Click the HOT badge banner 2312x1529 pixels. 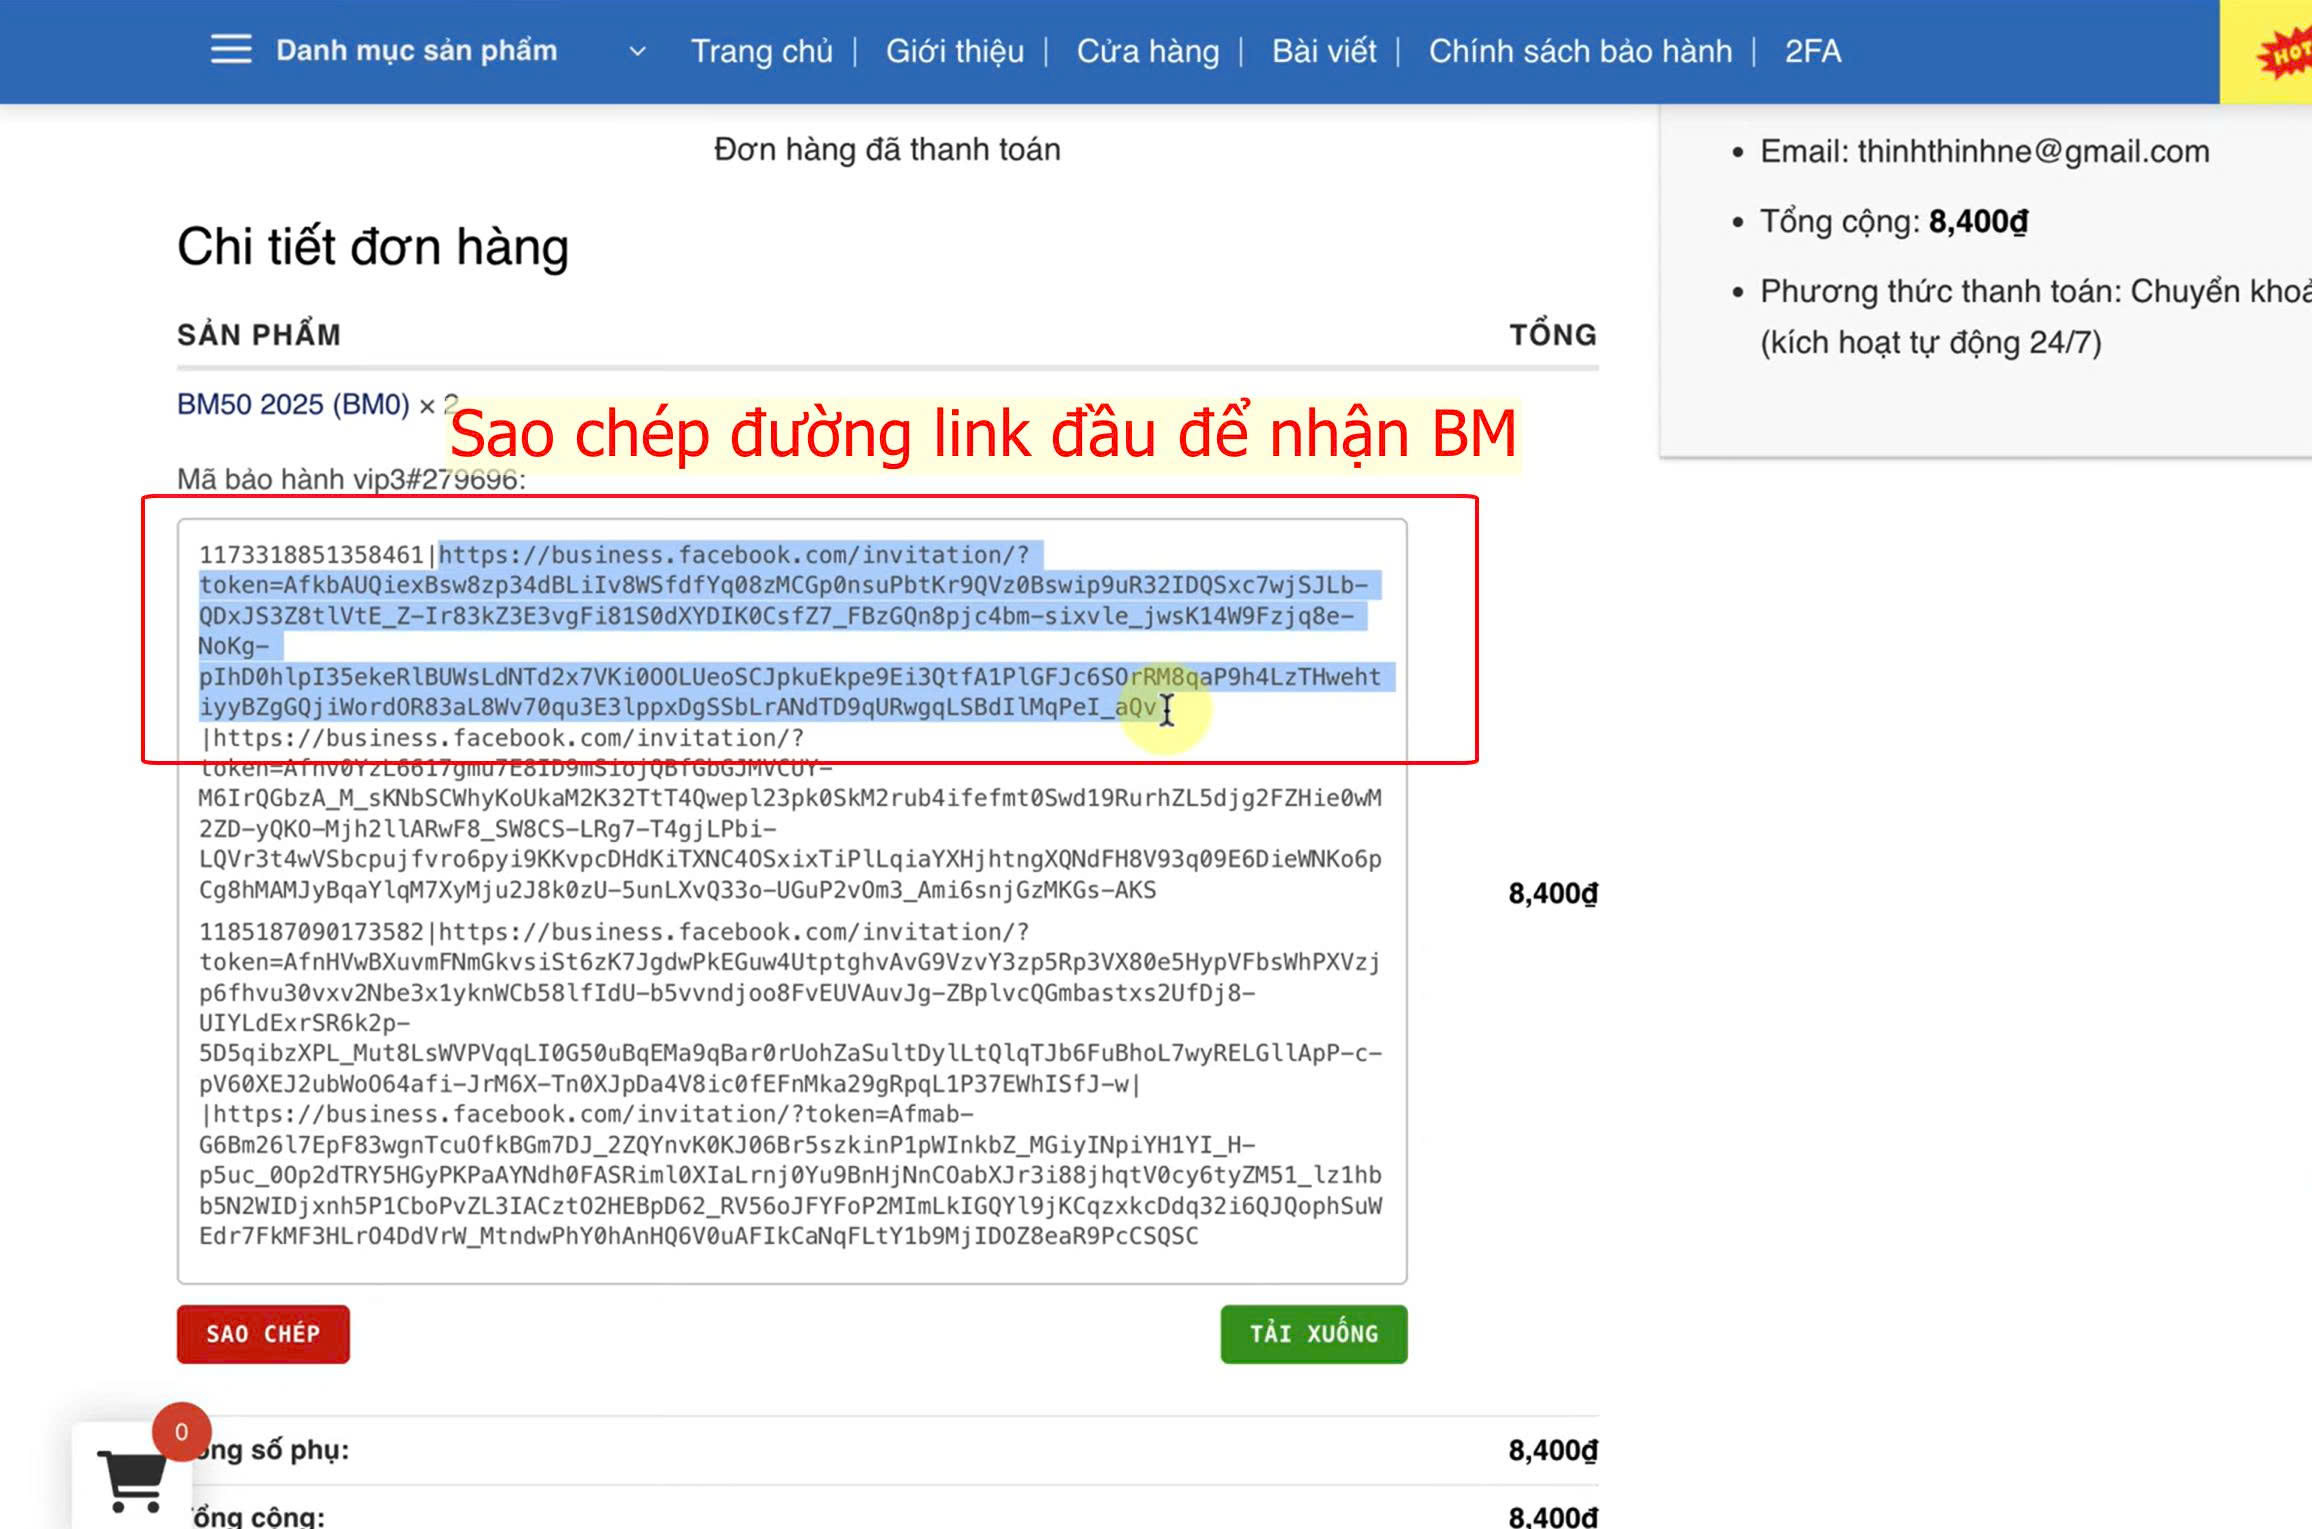(x=2284, y=52)
